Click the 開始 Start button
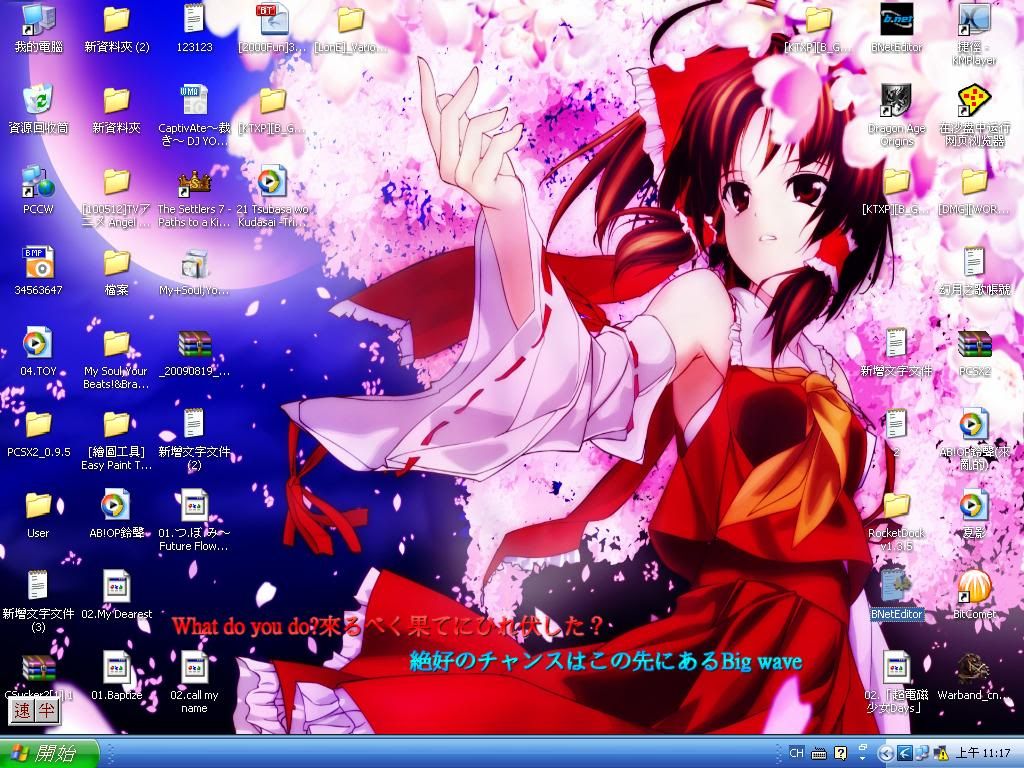Image resolution: width=1024 pixels, height=768 pixels. [x=49, y=753]
